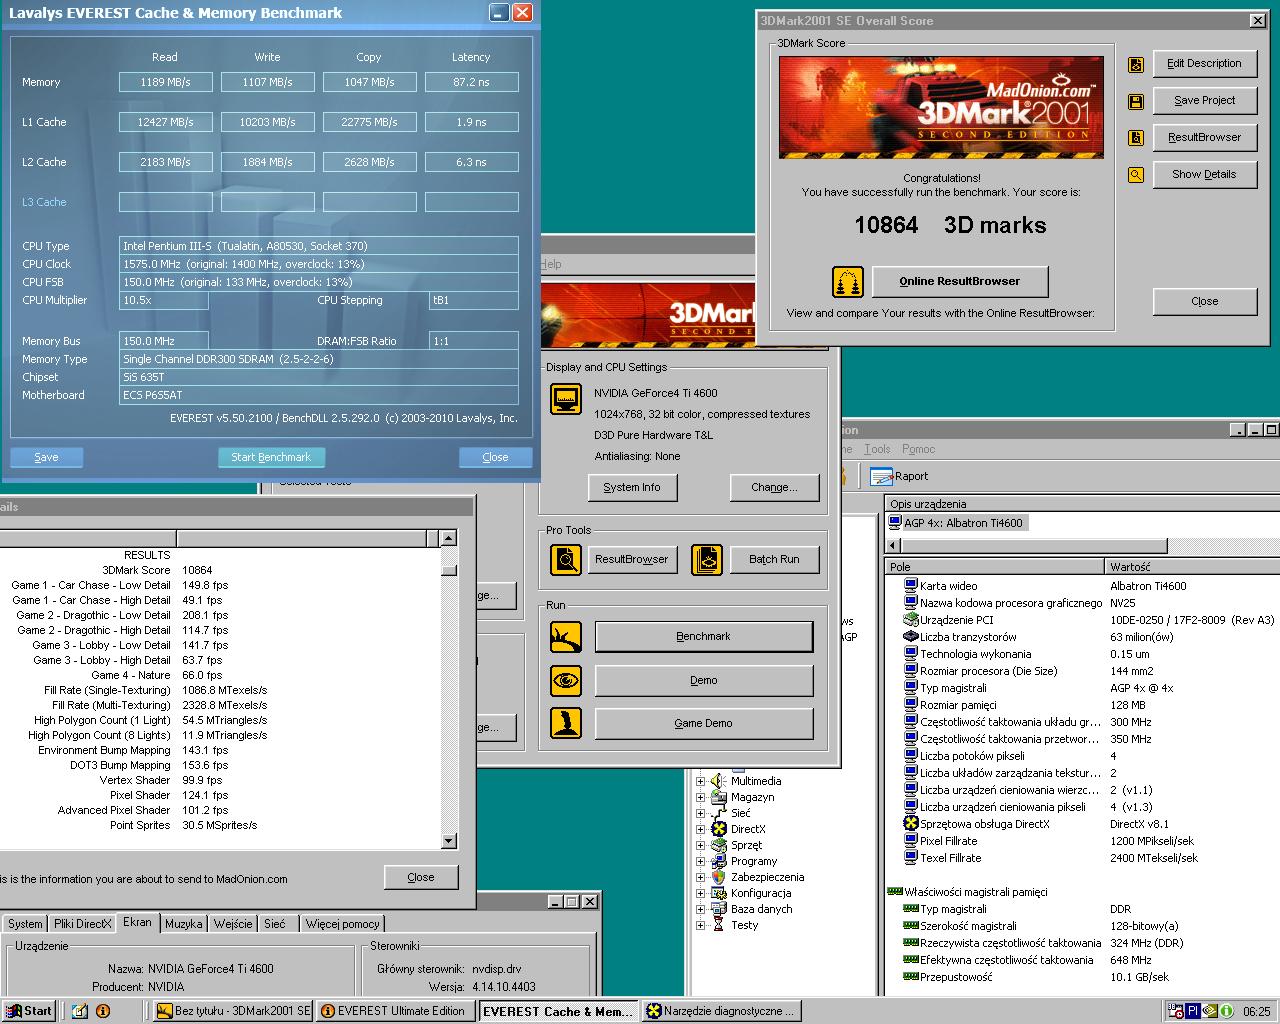The height and width of the screenshot is (1024, 1280).
Task: Click the DirectX icon in the EVEREST tree
Action: [718, 829]
